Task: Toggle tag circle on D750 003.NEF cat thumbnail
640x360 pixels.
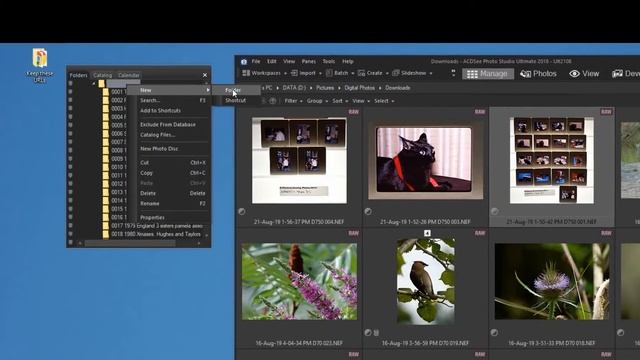Action: [x=368, y=211]
